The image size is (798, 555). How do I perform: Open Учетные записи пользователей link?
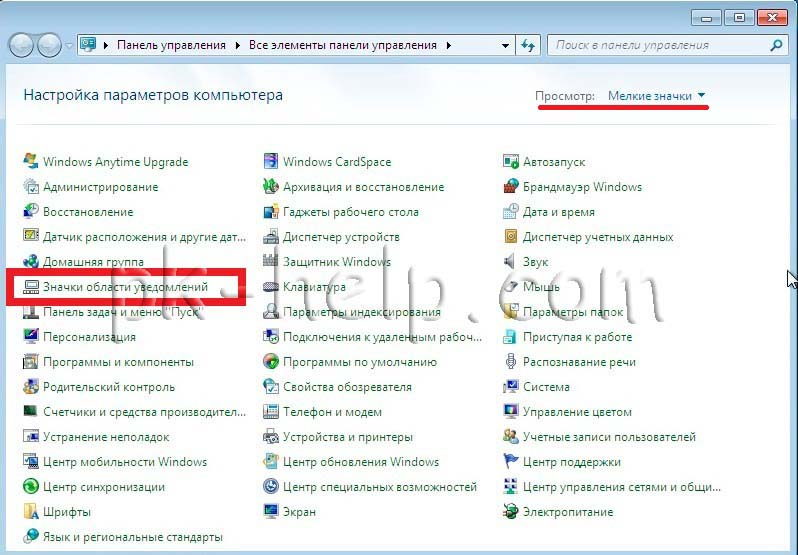coord(609,436)
